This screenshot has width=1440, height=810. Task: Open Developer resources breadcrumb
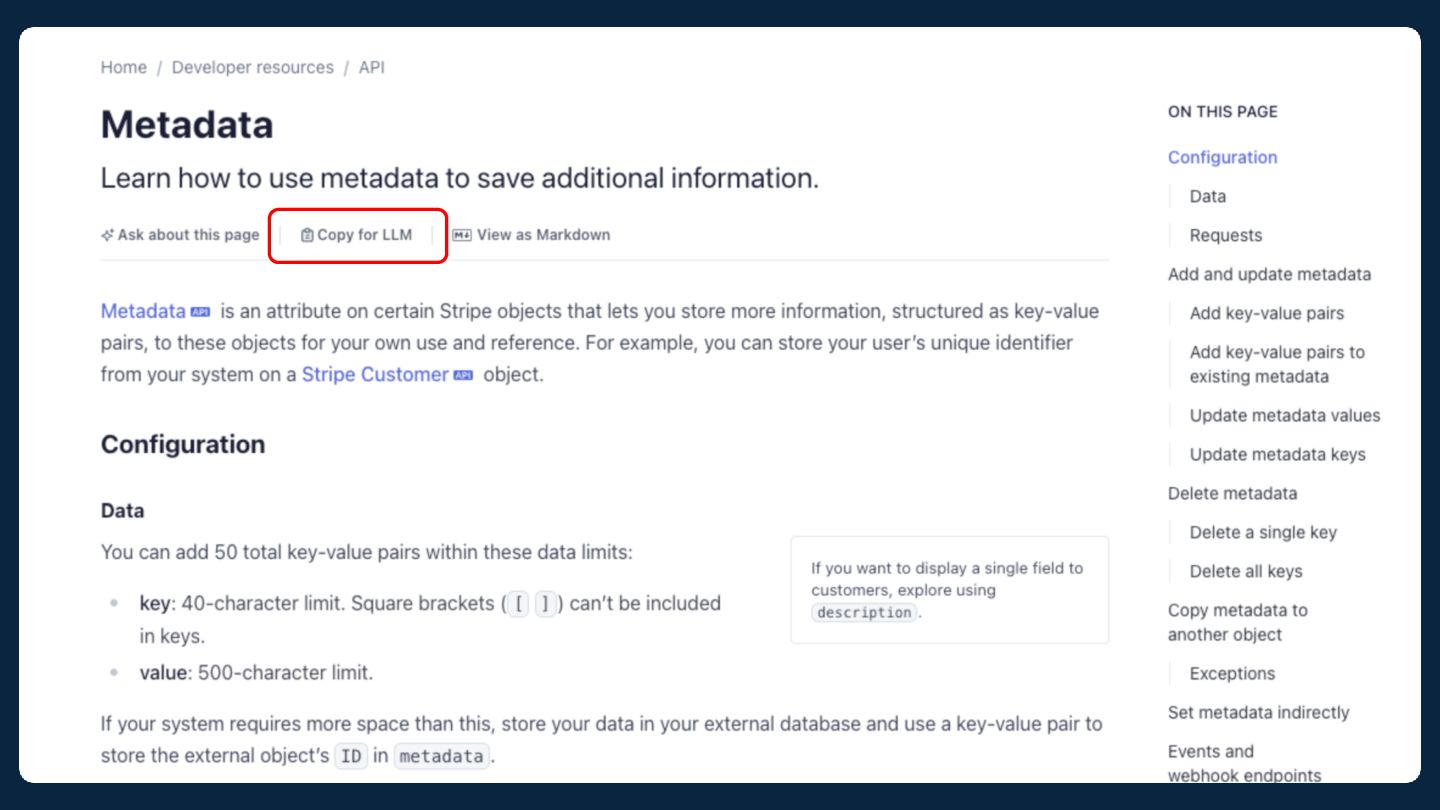[252, 67]
